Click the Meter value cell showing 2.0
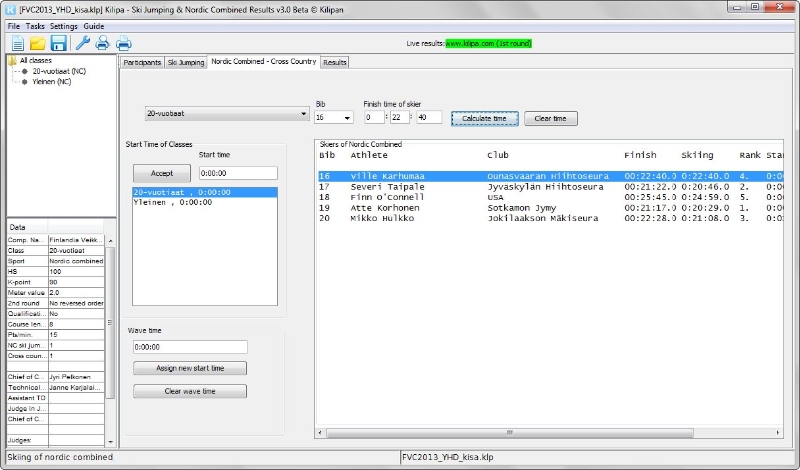 click(76, 293)
